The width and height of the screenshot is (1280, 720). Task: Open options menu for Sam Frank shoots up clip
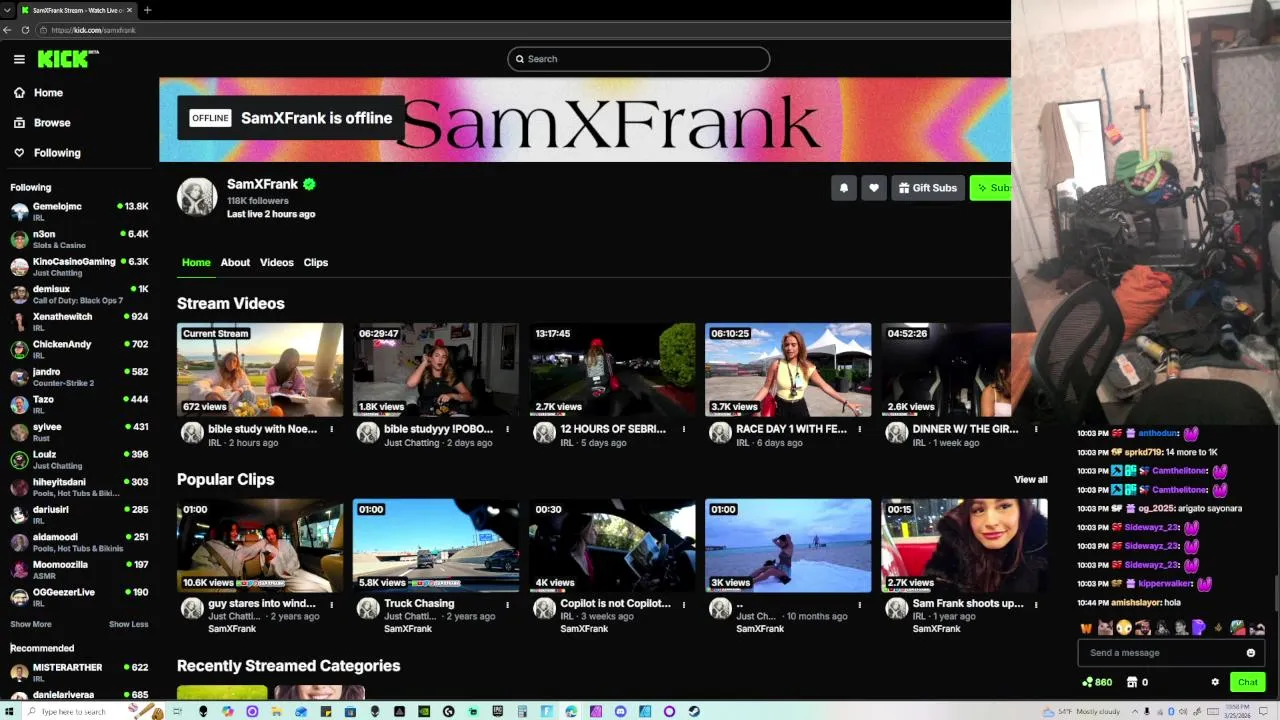click(1036, 604)
